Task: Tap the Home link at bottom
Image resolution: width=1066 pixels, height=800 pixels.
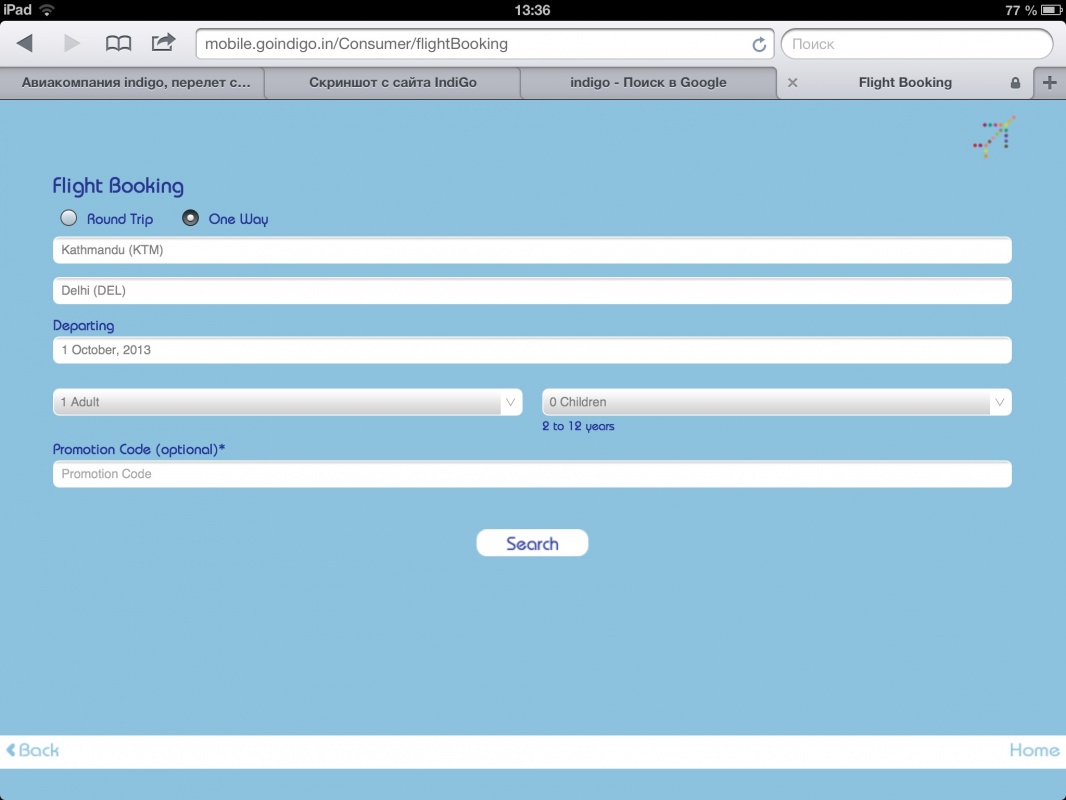Action: tap(1034, 750)
